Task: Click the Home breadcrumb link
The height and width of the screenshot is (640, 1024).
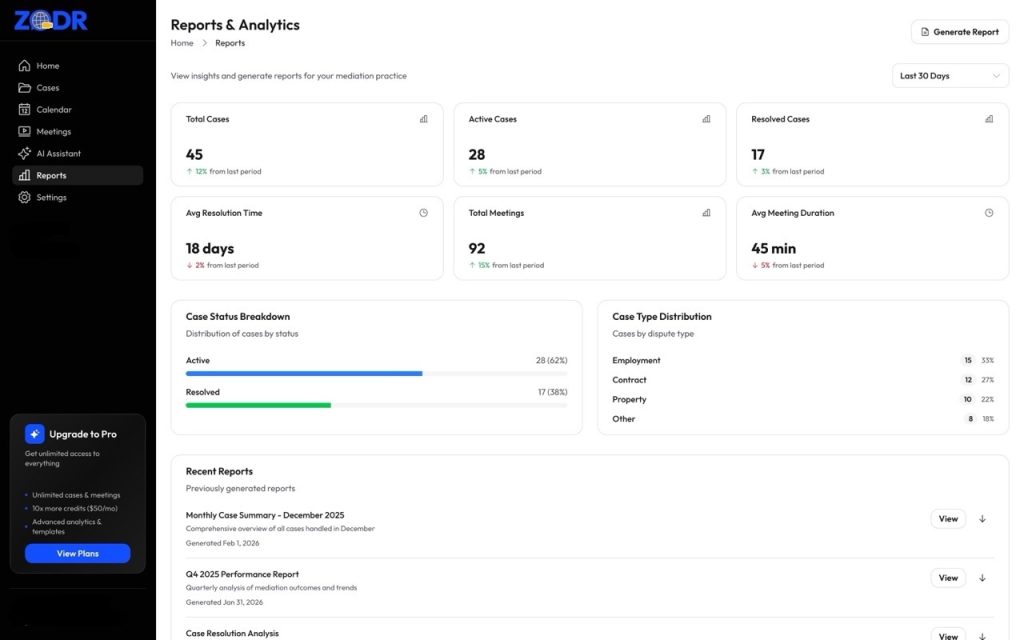Action: point(182,43)
